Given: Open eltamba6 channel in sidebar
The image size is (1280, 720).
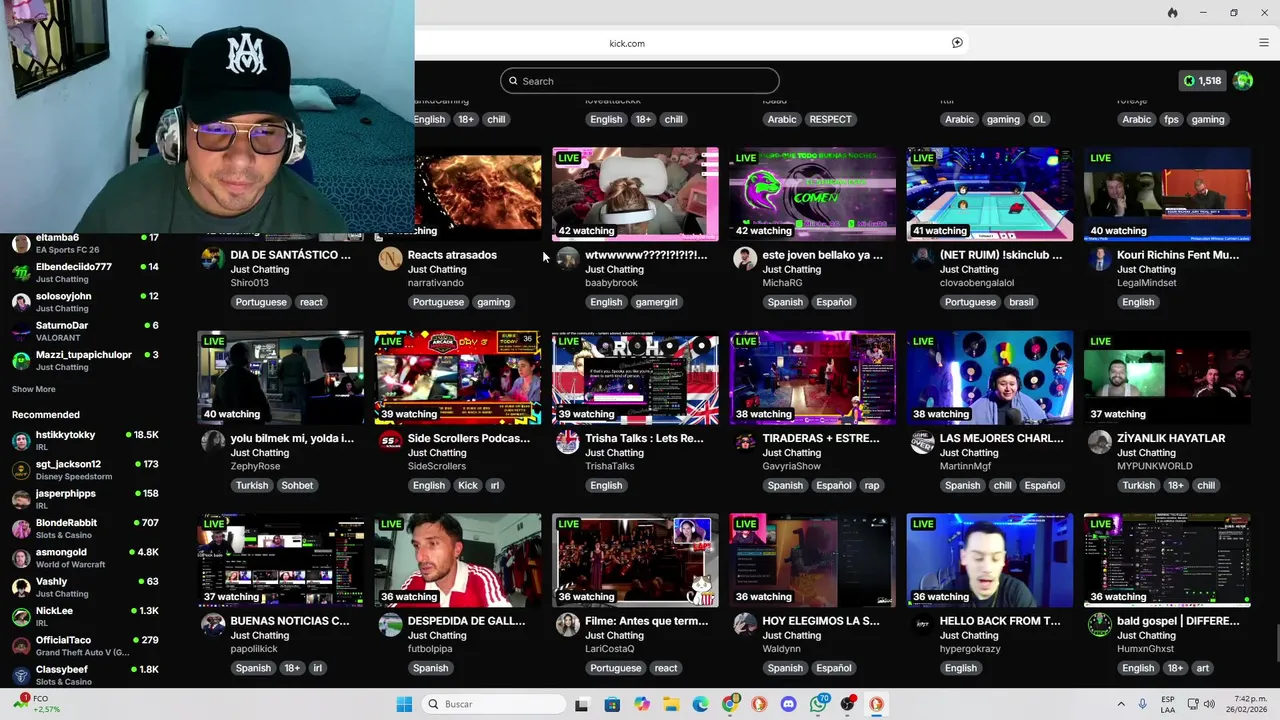Looking at the screenshot, I should point(85,243).
